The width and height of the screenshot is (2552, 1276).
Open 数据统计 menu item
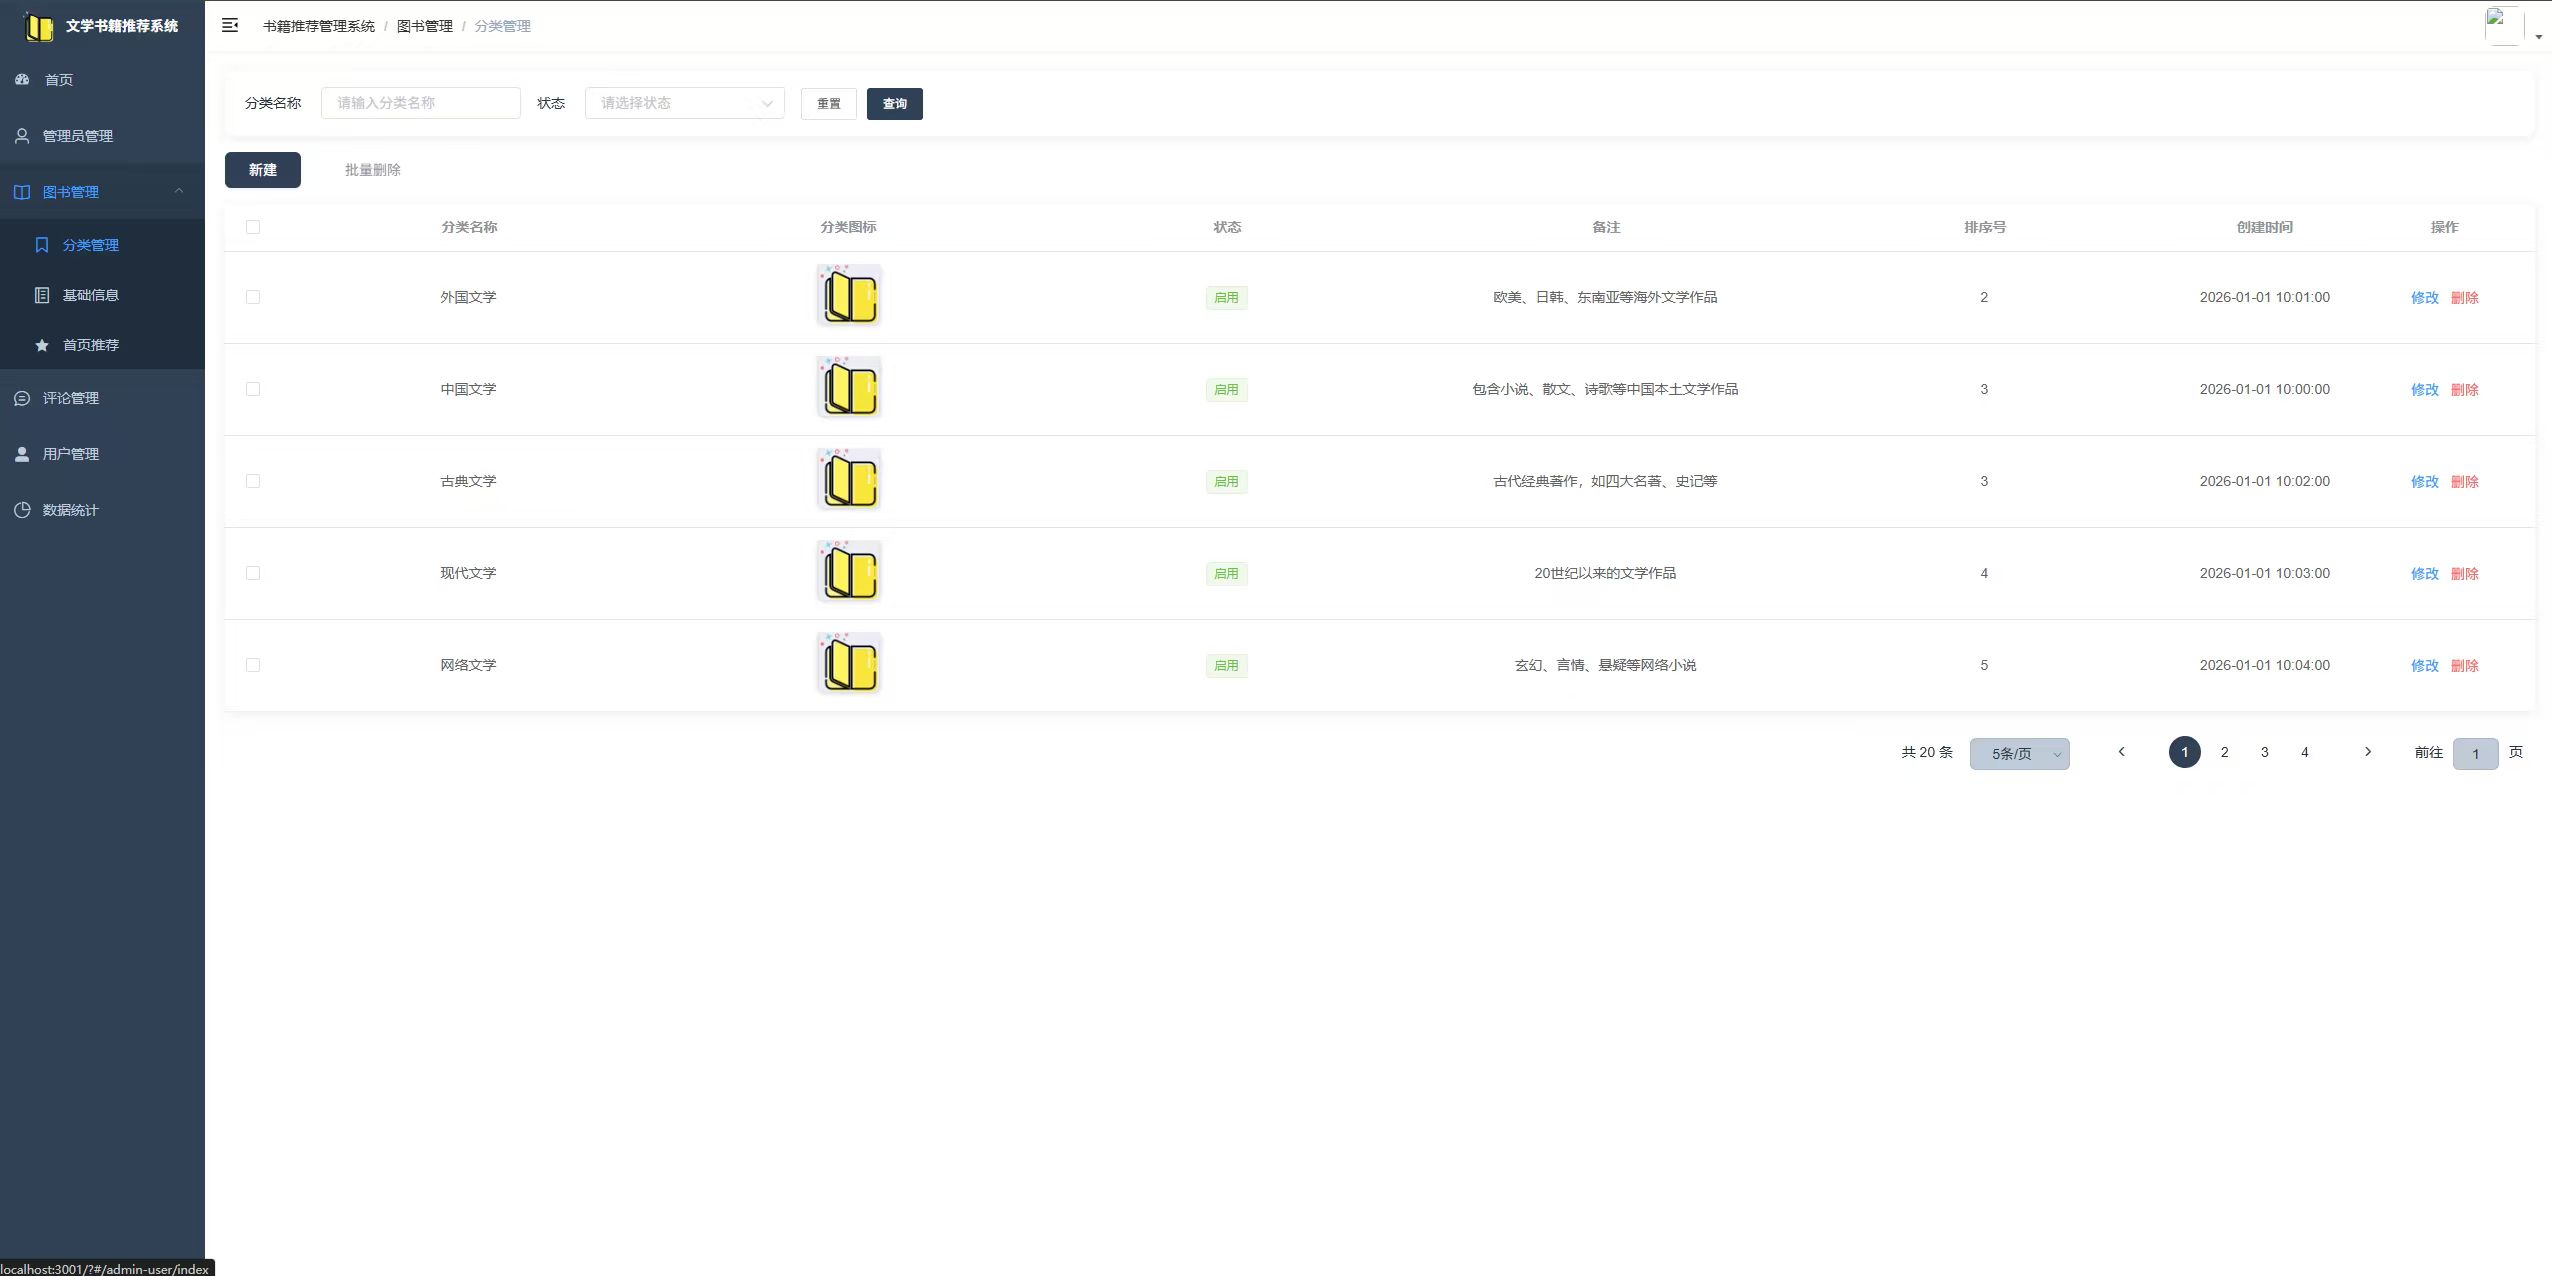pos(102,510)
